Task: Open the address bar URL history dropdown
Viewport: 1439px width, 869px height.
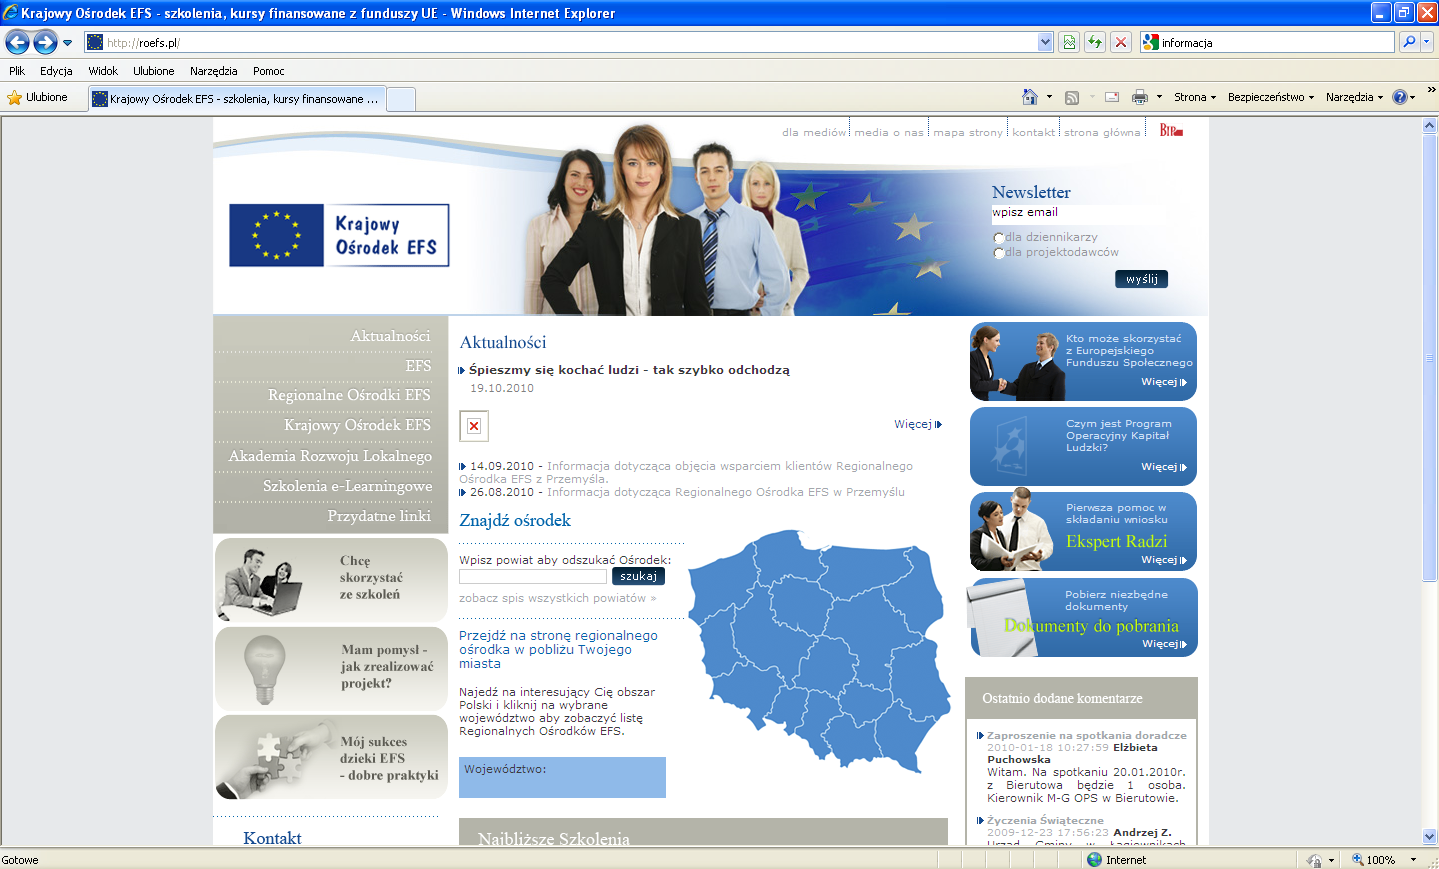Action: tap(1045, 42)
